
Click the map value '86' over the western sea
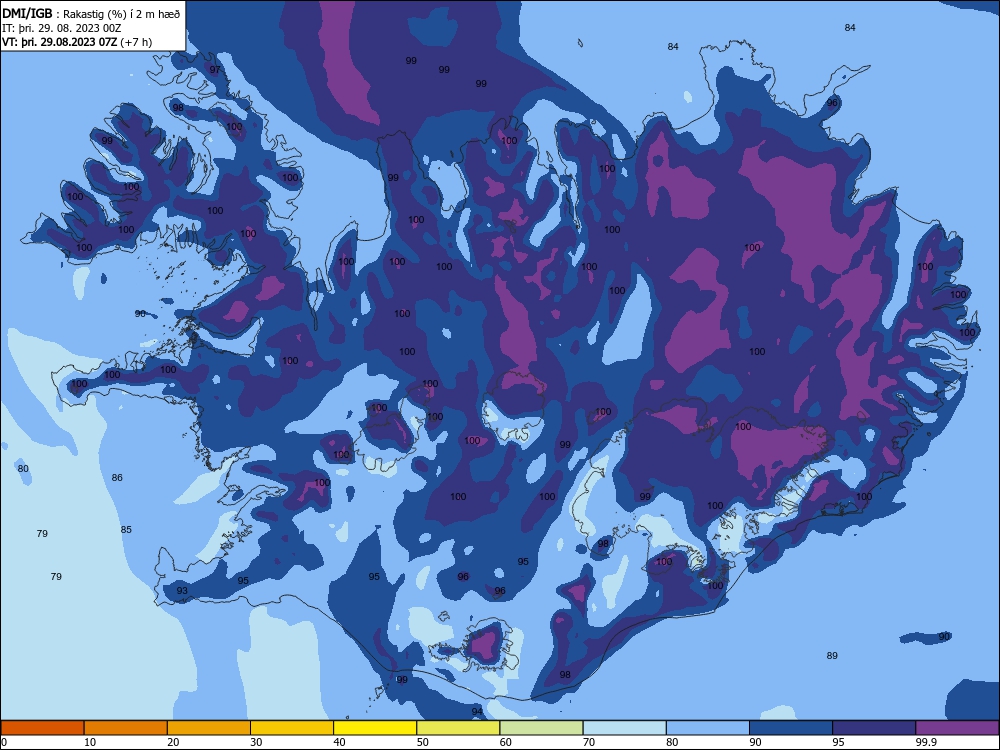pos(117,478)
